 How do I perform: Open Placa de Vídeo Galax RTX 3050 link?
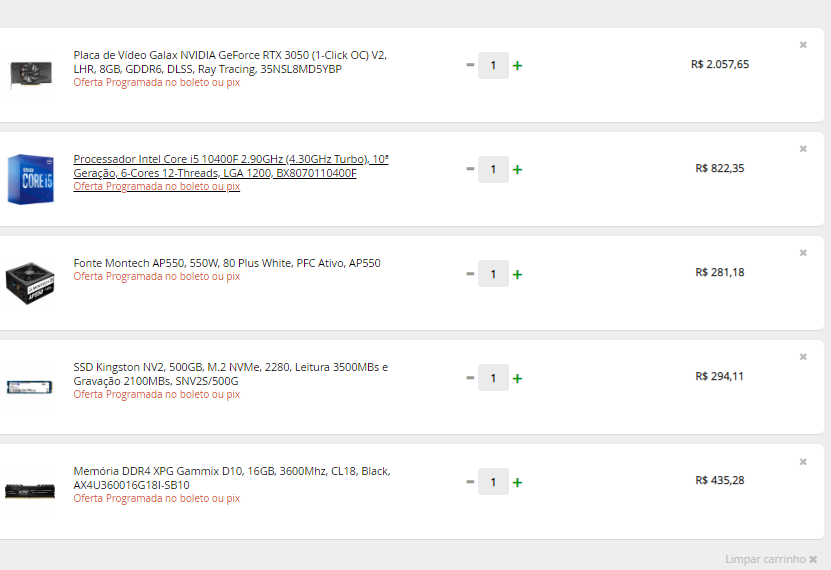[231, 62]
